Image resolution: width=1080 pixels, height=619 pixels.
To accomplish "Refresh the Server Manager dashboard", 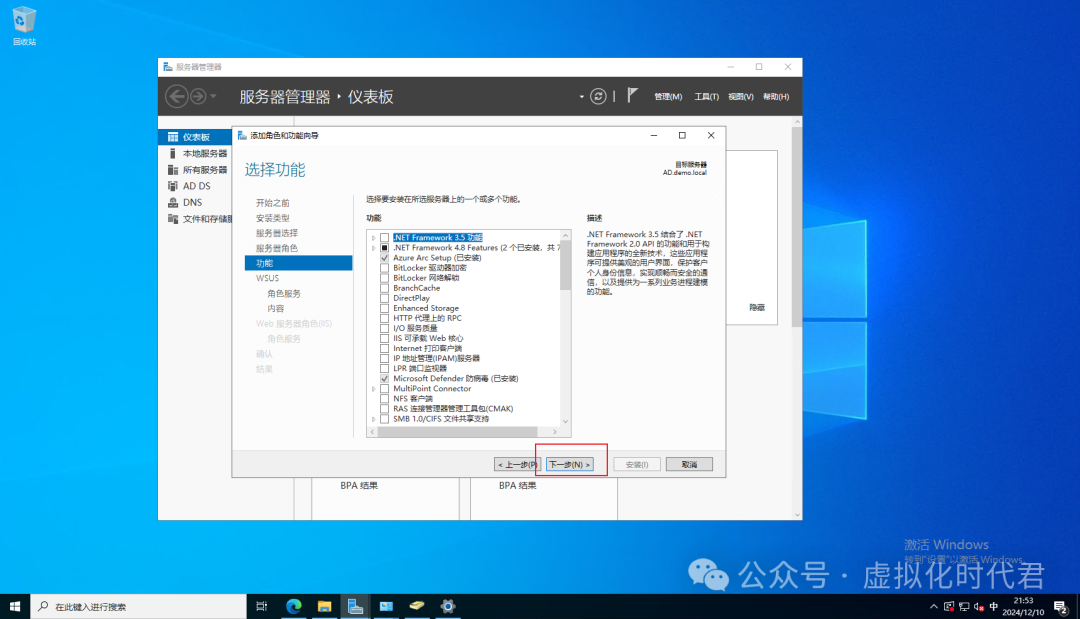I will coord(598,96).
